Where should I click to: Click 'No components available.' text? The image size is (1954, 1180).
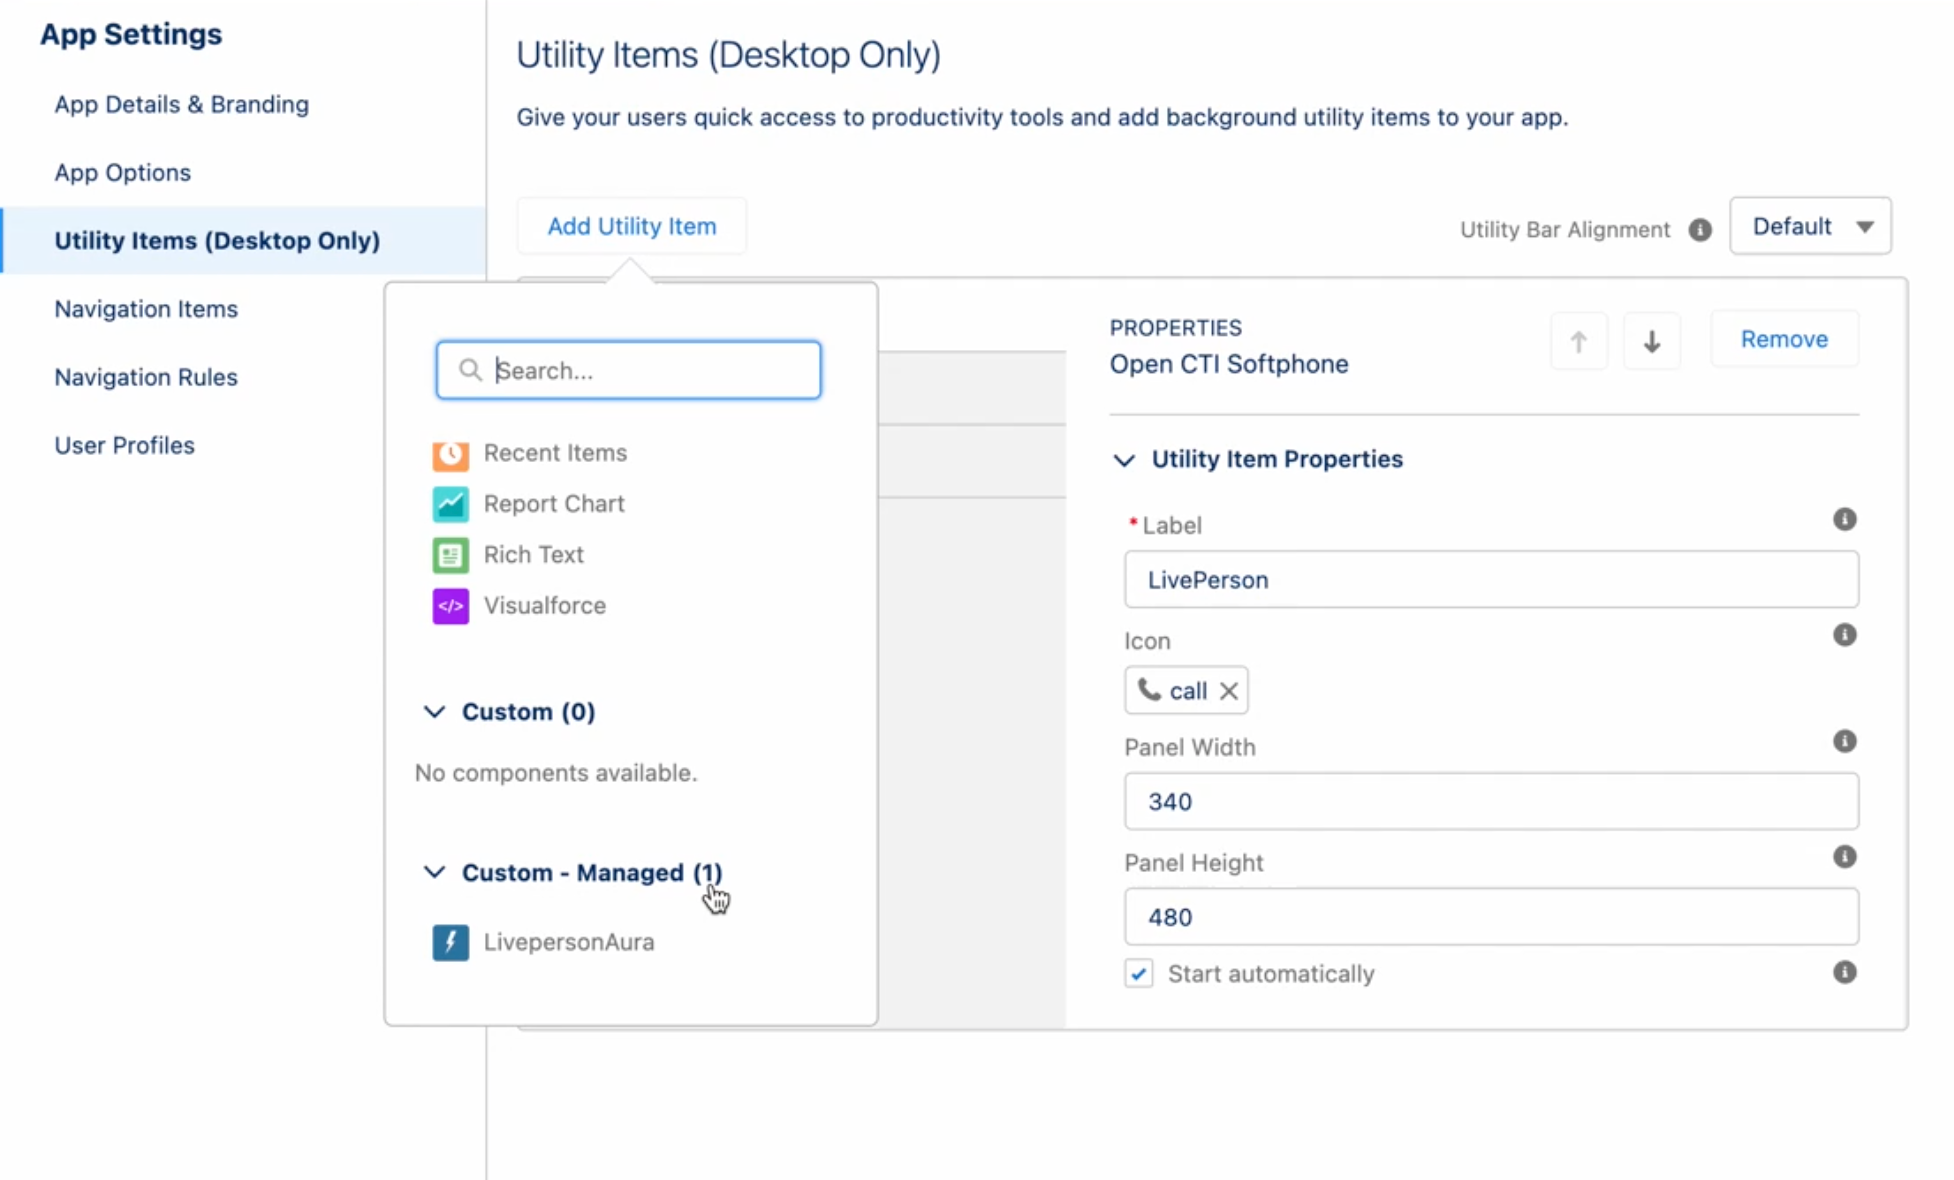556,773
